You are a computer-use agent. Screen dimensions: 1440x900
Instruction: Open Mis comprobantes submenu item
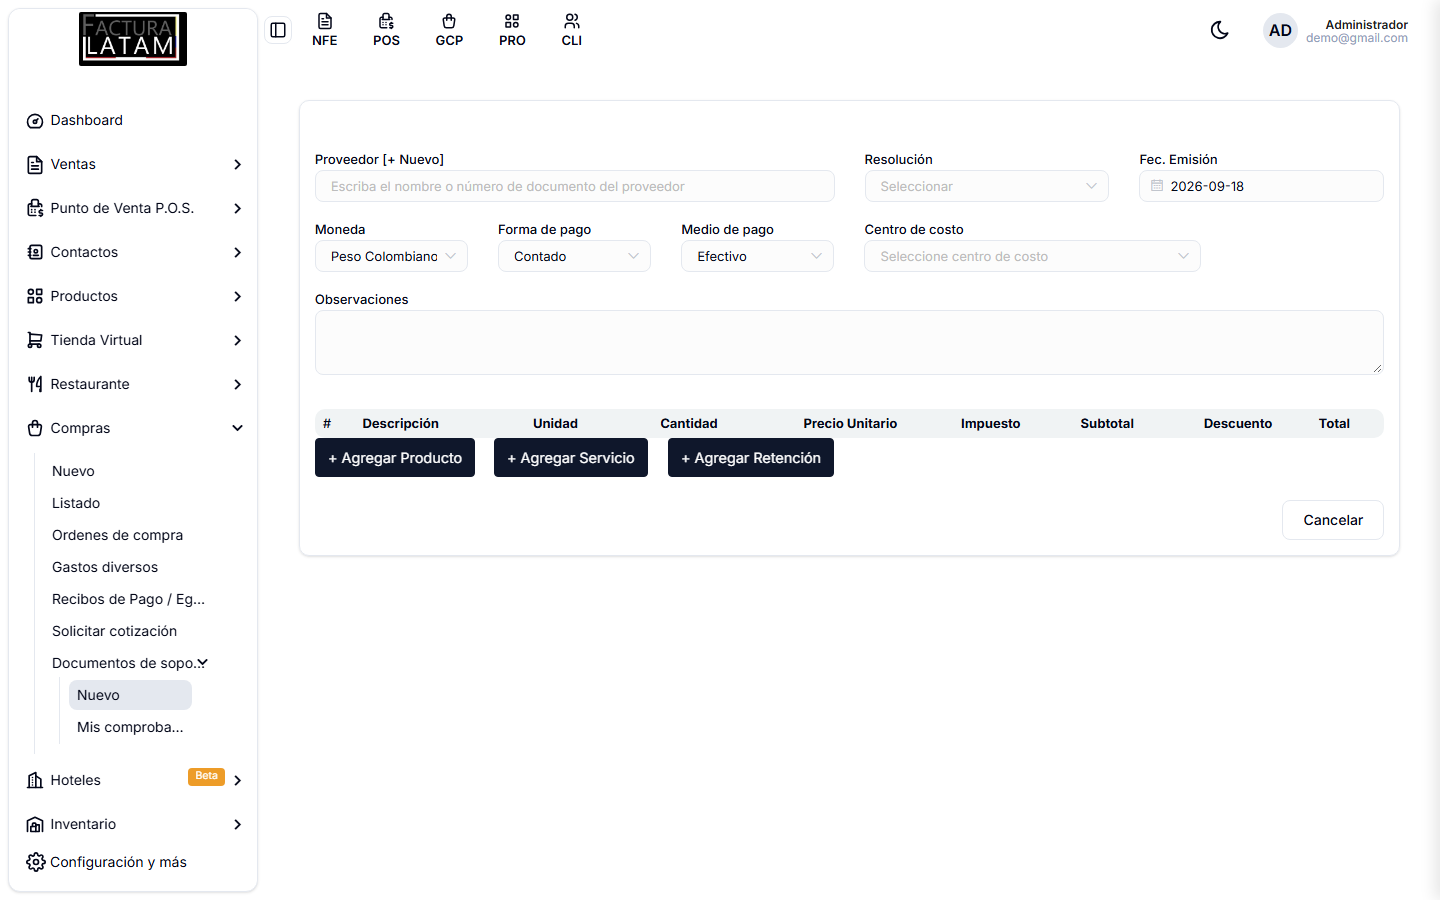pos(130,727)
